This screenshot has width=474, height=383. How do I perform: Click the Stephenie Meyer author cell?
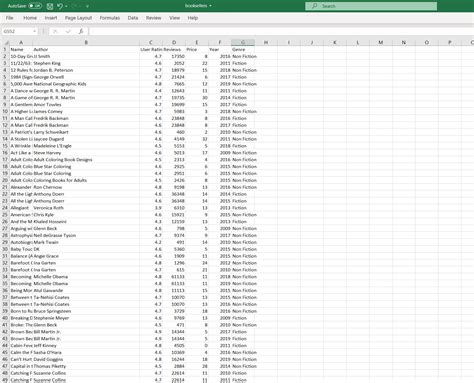point(86,318)
